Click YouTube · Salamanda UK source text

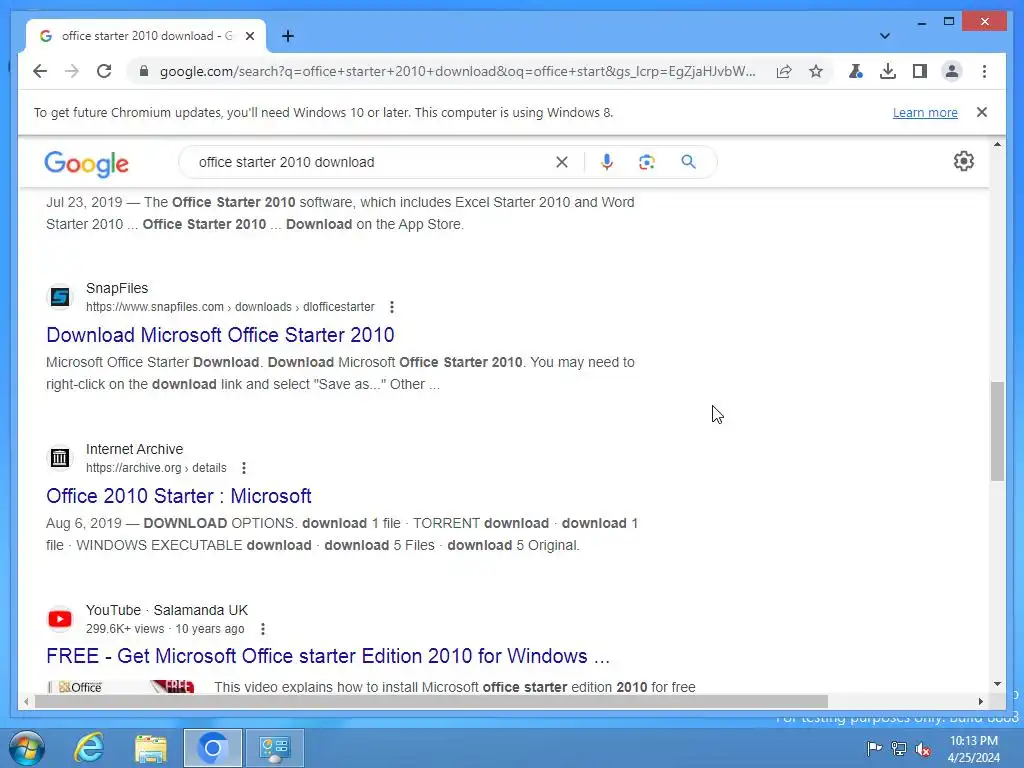(x=167, y=610)
